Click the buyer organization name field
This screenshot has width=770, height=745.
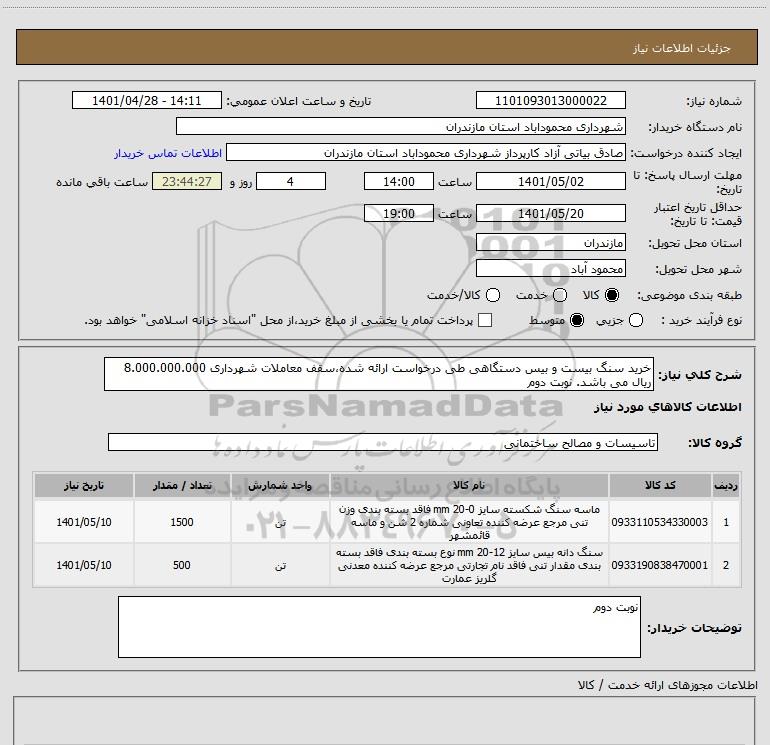pyautogui.click(x=401, y=127)
